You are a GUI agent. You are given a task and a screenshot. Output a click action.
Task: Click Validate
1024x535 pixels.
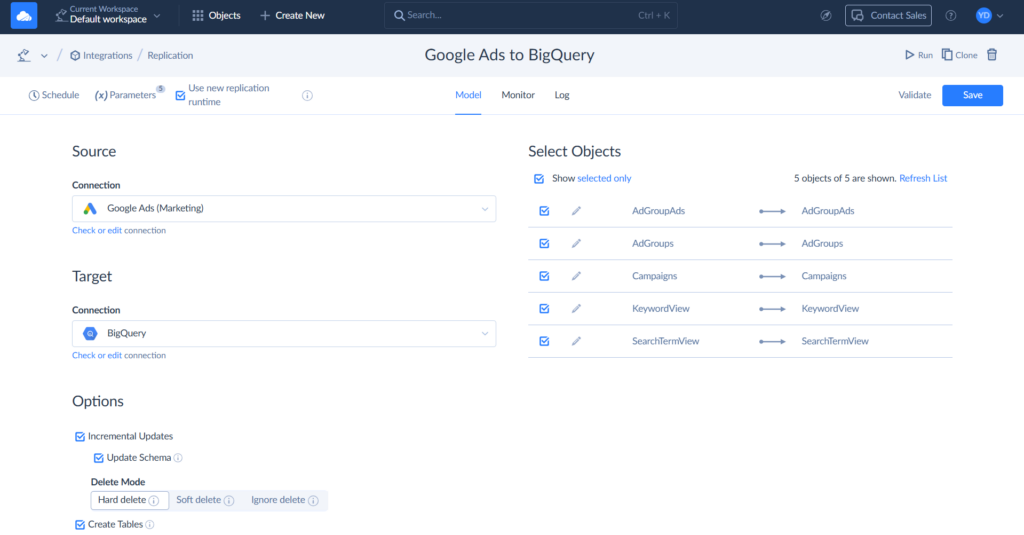tap(914, 95)
